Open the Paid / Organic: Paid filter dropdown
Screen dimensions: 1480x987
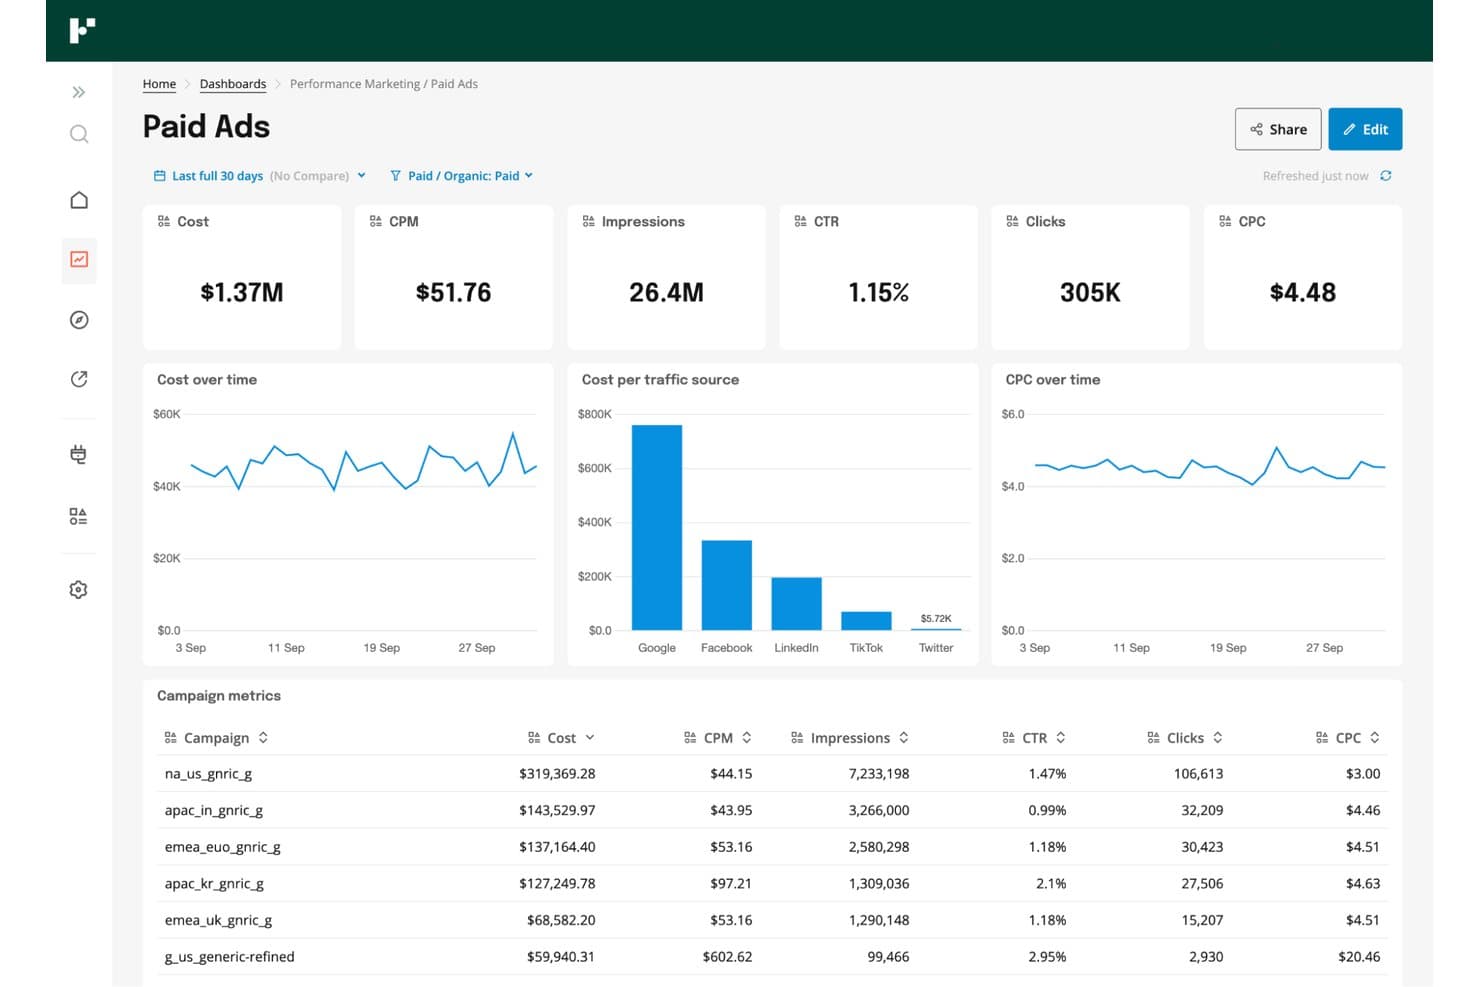coord(461,176)
